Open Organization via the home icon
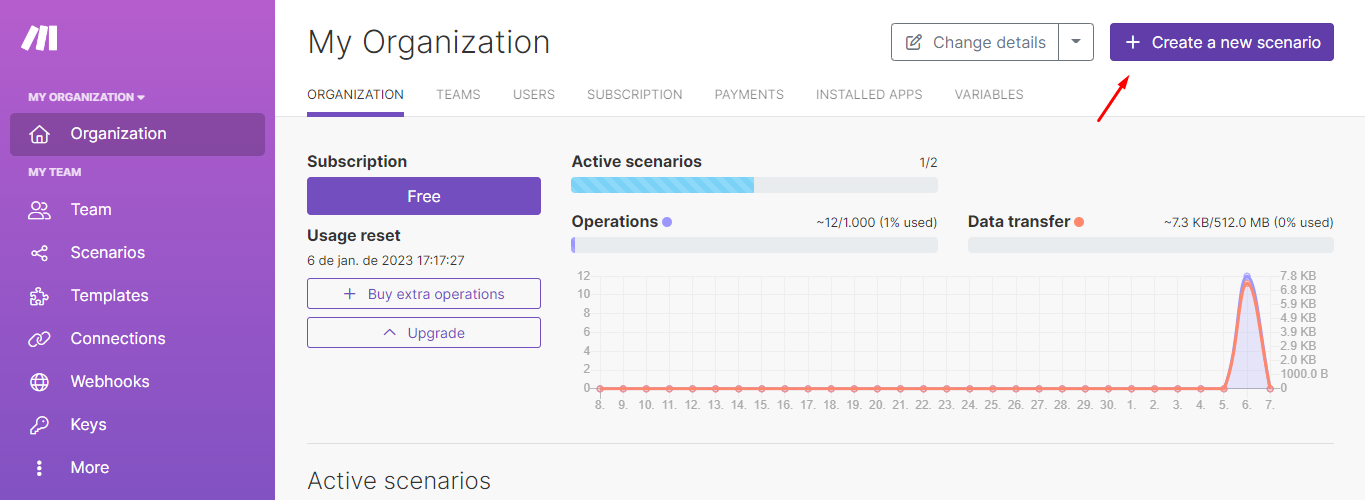Image resolution: width=1365 pixels, height=500 pixels. point(39,134)
